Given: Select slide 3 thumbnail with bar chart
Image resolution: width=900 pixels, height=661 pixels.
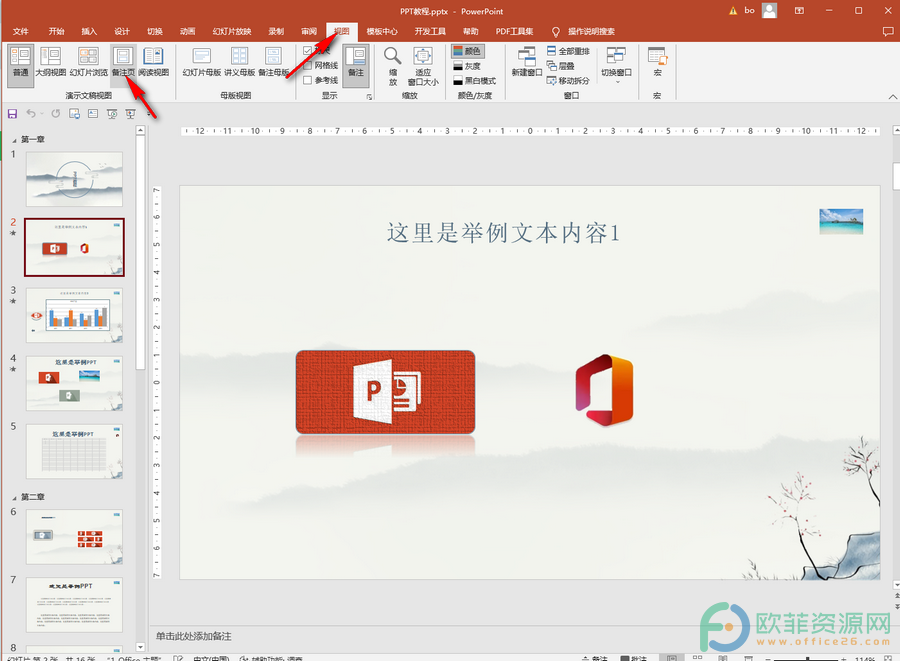Looking at the screenshot, I should (74, 316).
